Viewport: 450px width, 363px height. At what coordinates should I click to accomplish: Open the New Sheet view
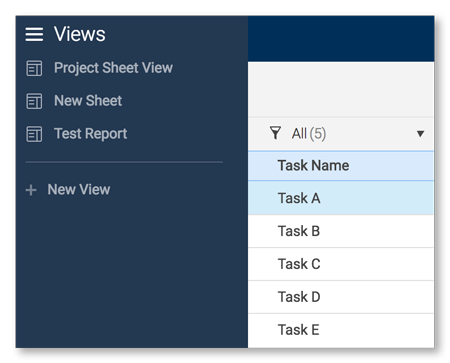88,101
